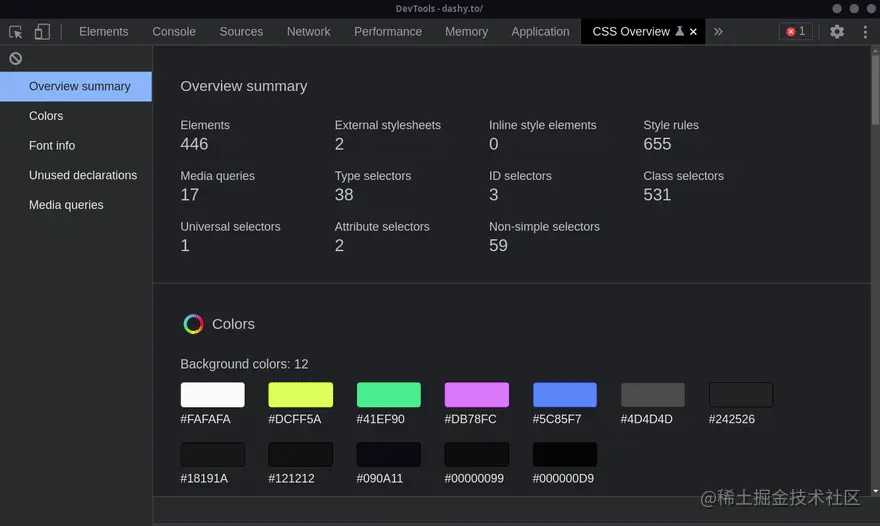
Task: Select the #00000099 swatch
Action: pos(477,454)
